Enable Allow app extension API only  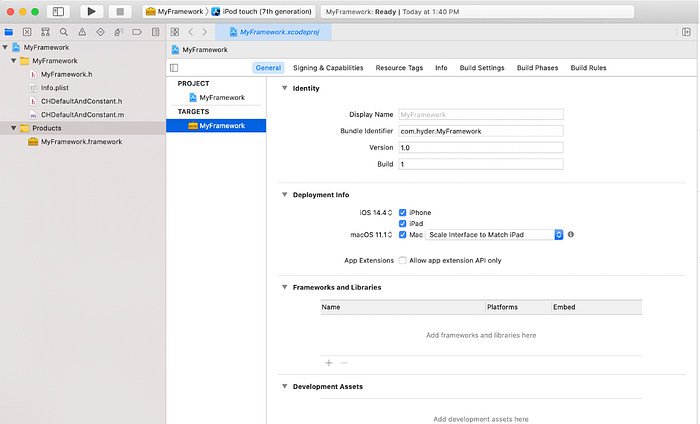(x=402, y=260)
